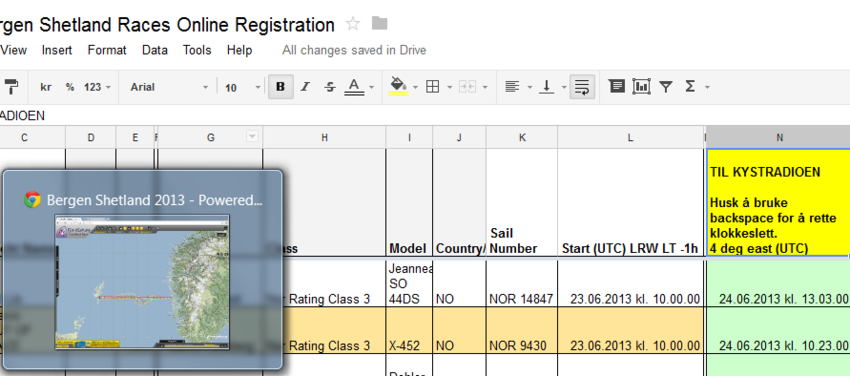The width and height of the screenshot is (850, 376).
Task: Expand the vertical align dropdown arrow
Action: [564, 87]
